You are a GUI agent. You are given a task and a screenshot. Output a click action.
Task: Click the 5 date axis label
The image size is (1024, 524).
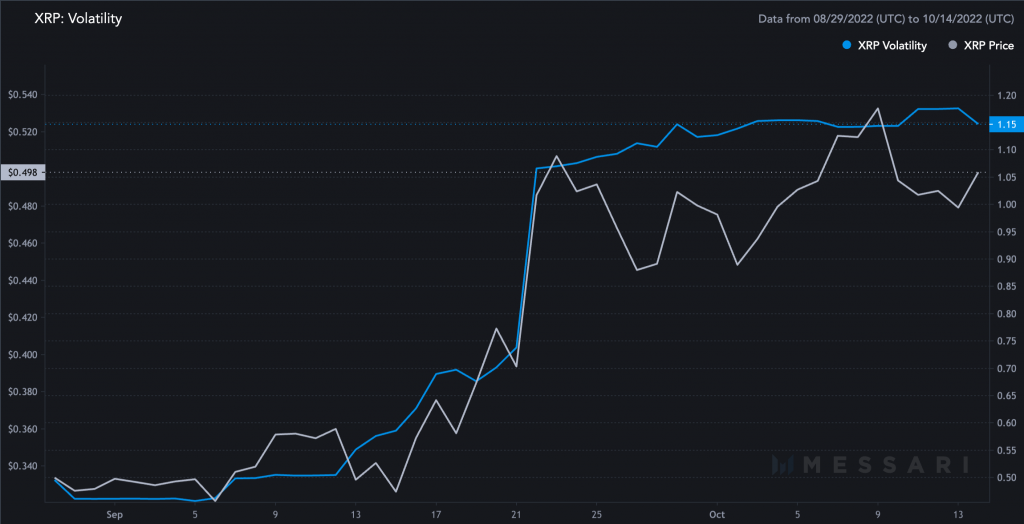coord(195,514)
